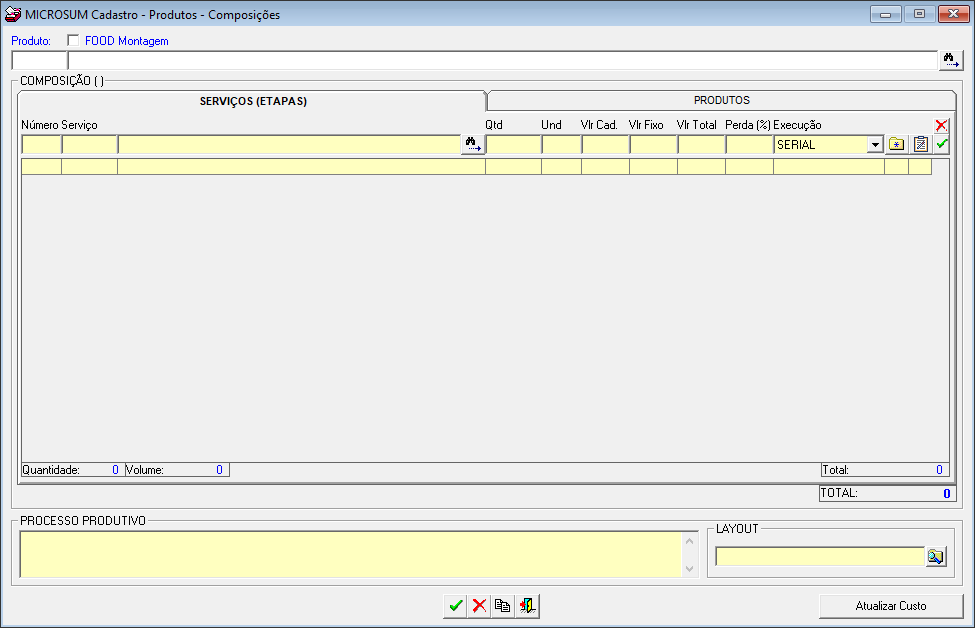
Task: Click the red X above the Execução row
Action: coord(941,126)
